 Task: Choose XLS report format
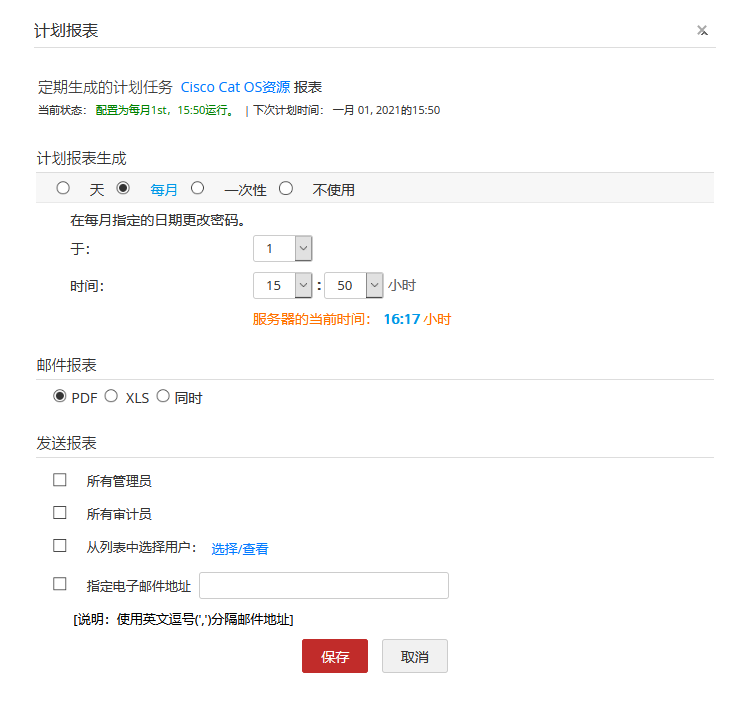click(111, 396)
